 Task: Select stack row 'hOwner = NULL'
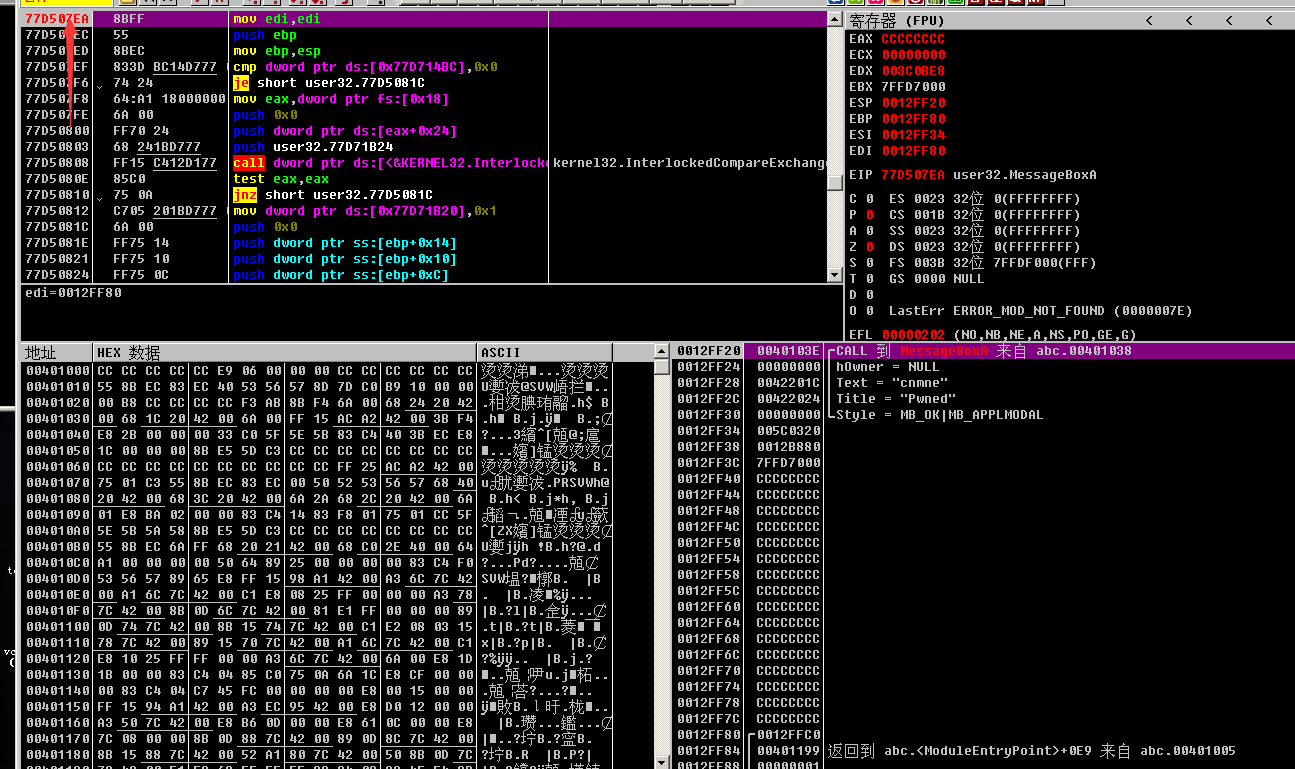click(887, 367)
